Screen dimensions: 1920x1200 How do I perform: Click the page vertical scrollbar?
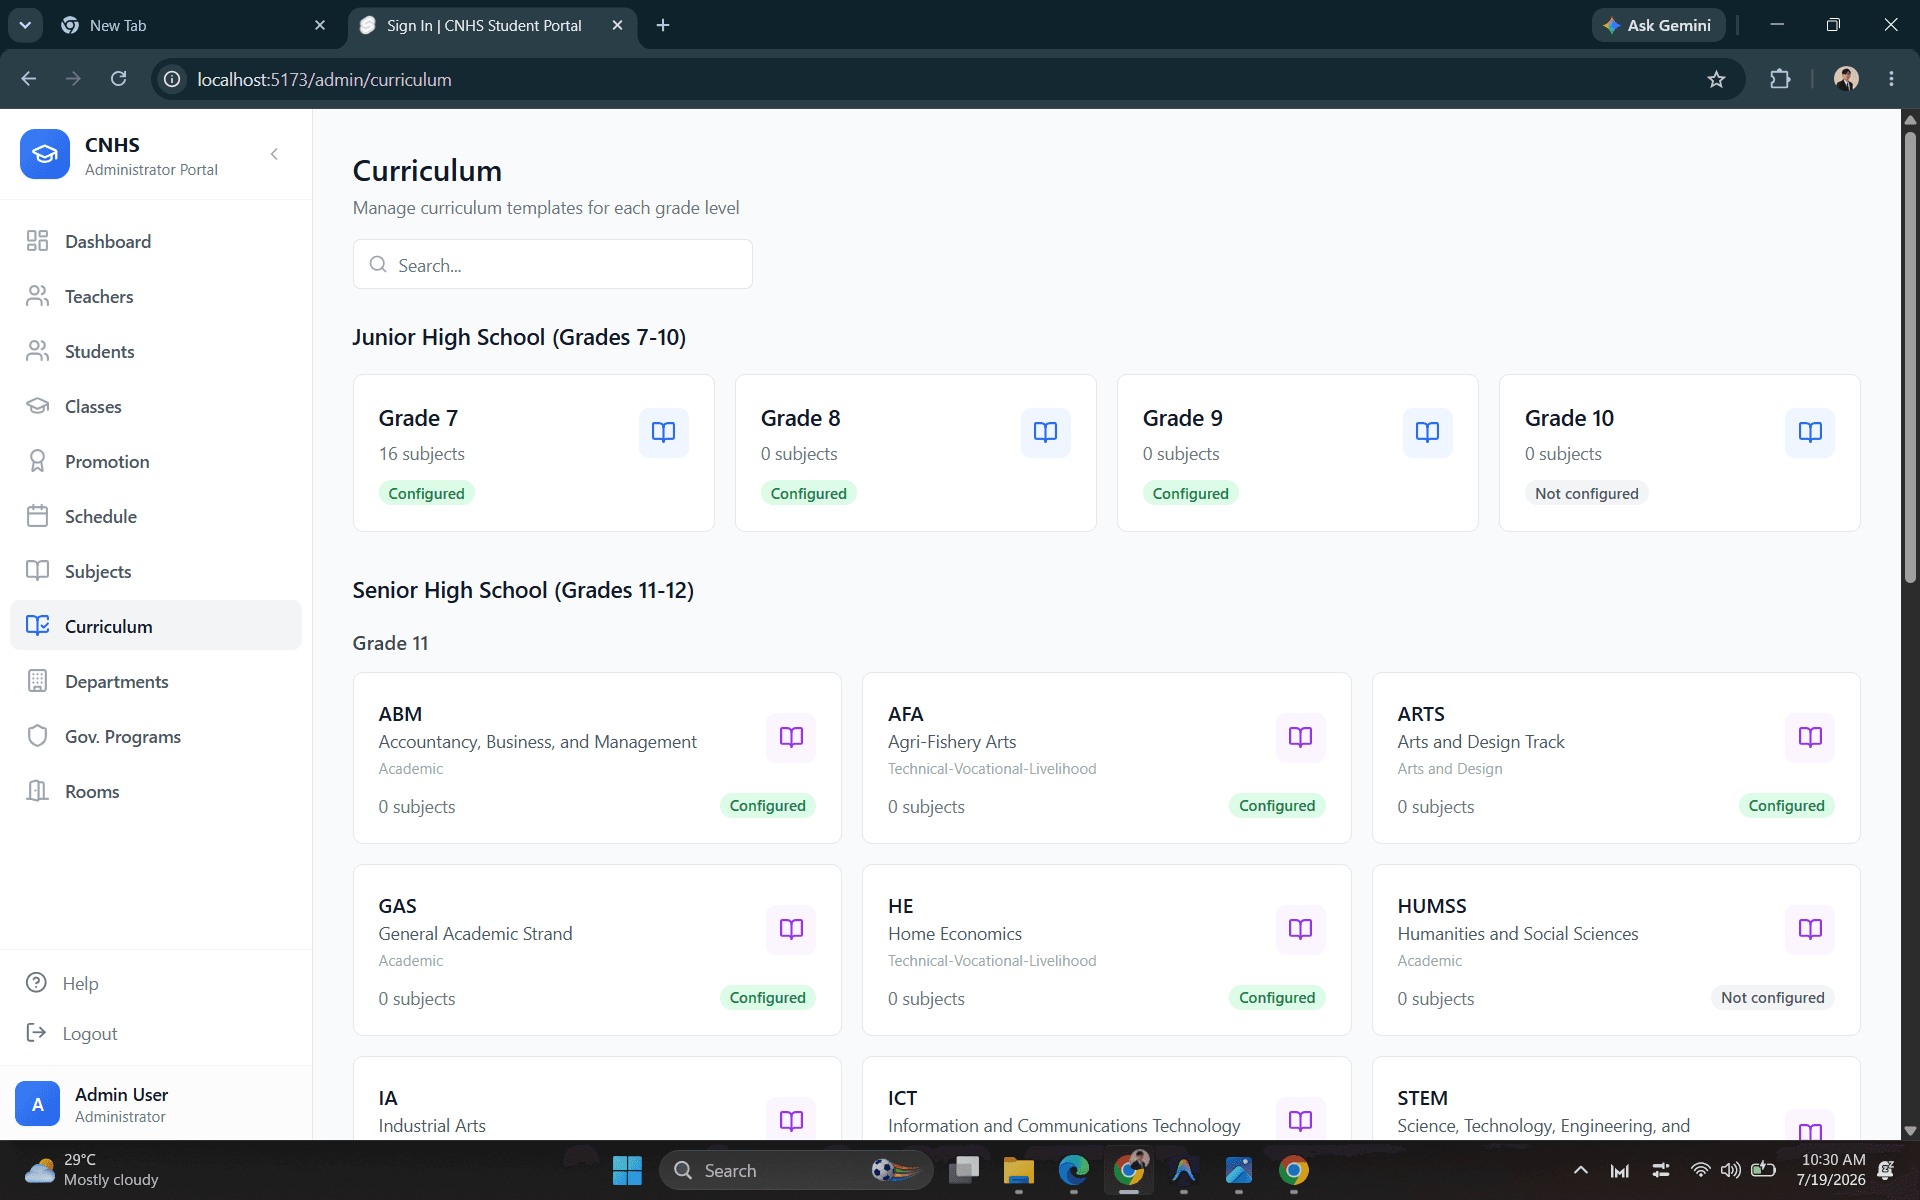pos(1910,358)
